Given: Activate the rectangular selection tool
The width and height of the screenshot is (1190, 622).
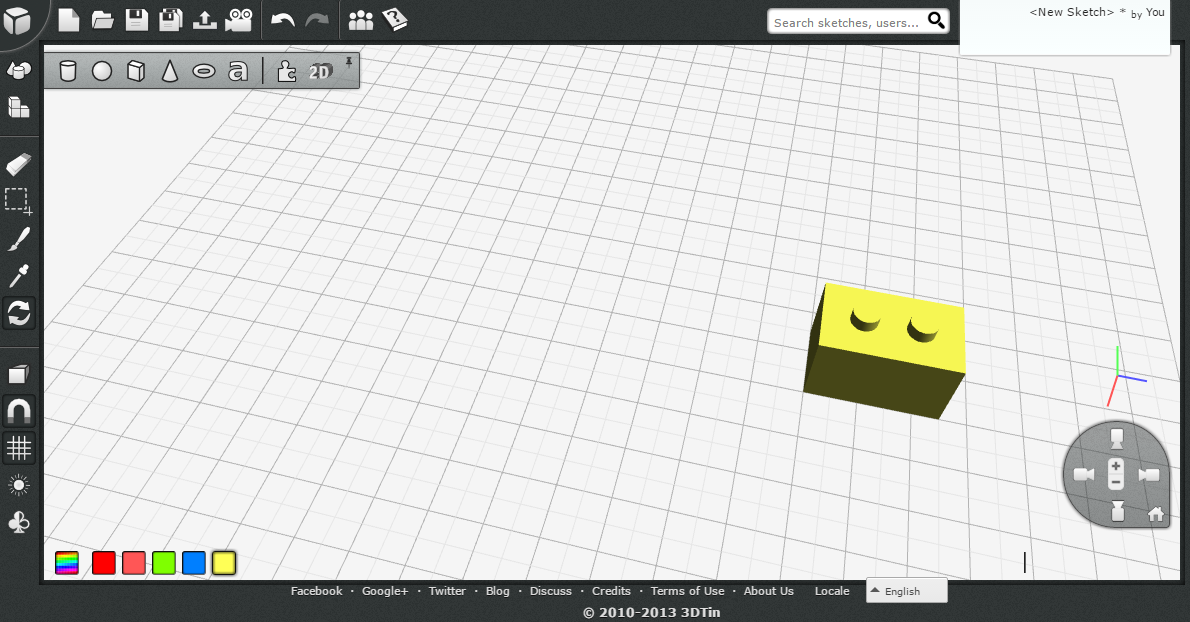Looking at the screenshot, I should (18, 201).
